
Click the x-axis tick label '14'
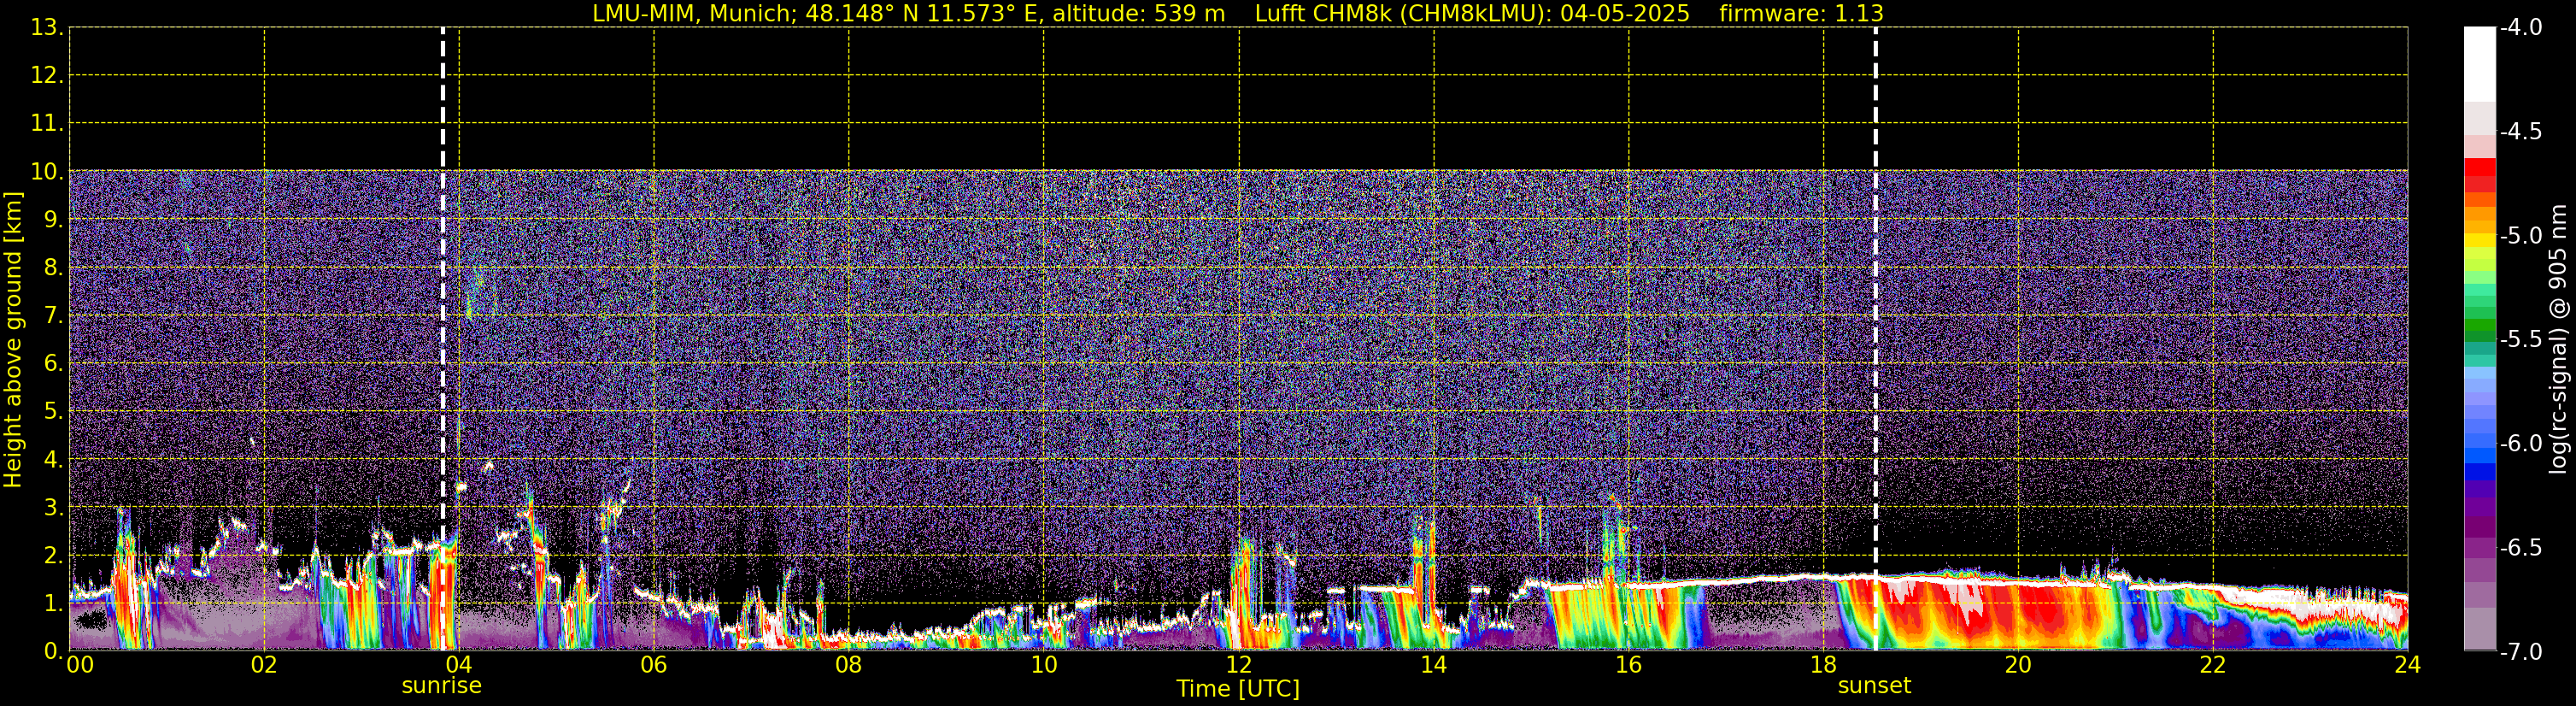point(1434,665)
